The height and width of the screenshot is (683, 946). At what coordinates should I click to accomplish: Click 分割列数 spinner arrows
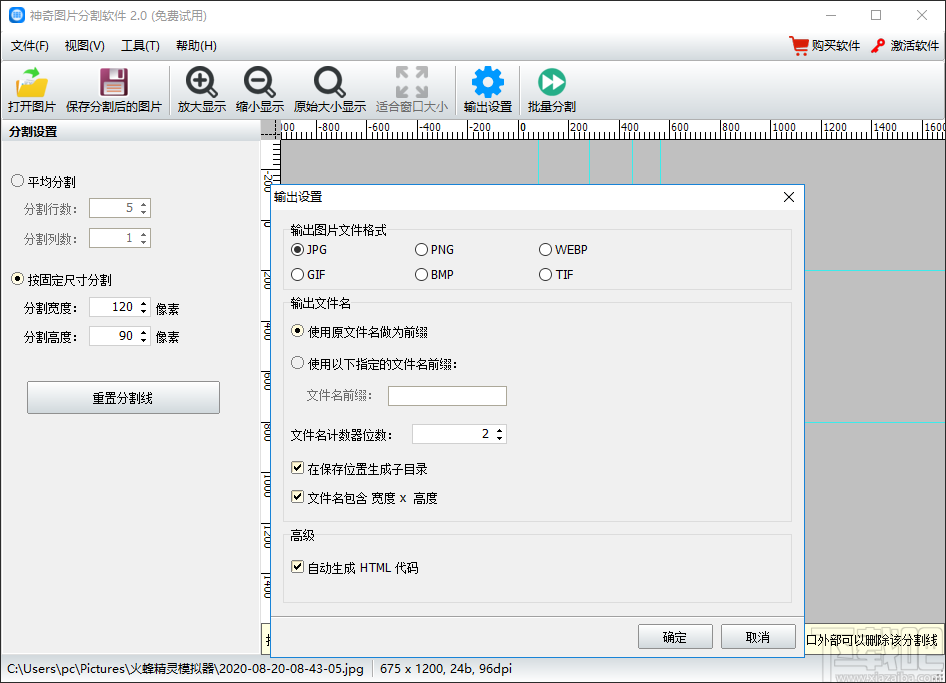[x=144, y=238]
